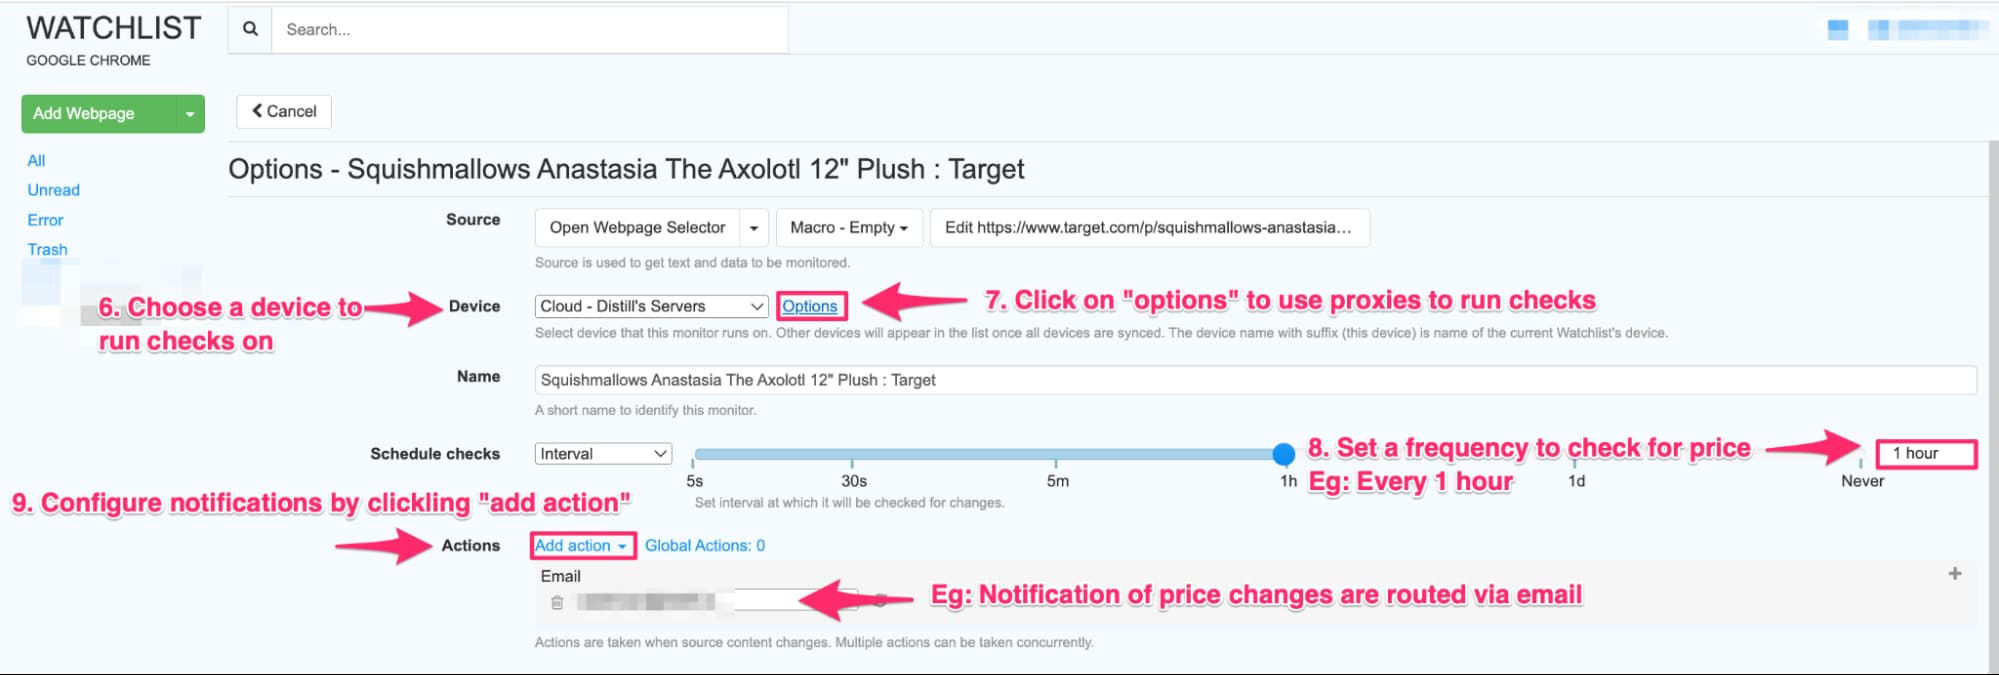Expand the Add Webpage split-button arrow
1999x675 pixels.
tap(189, 113)
